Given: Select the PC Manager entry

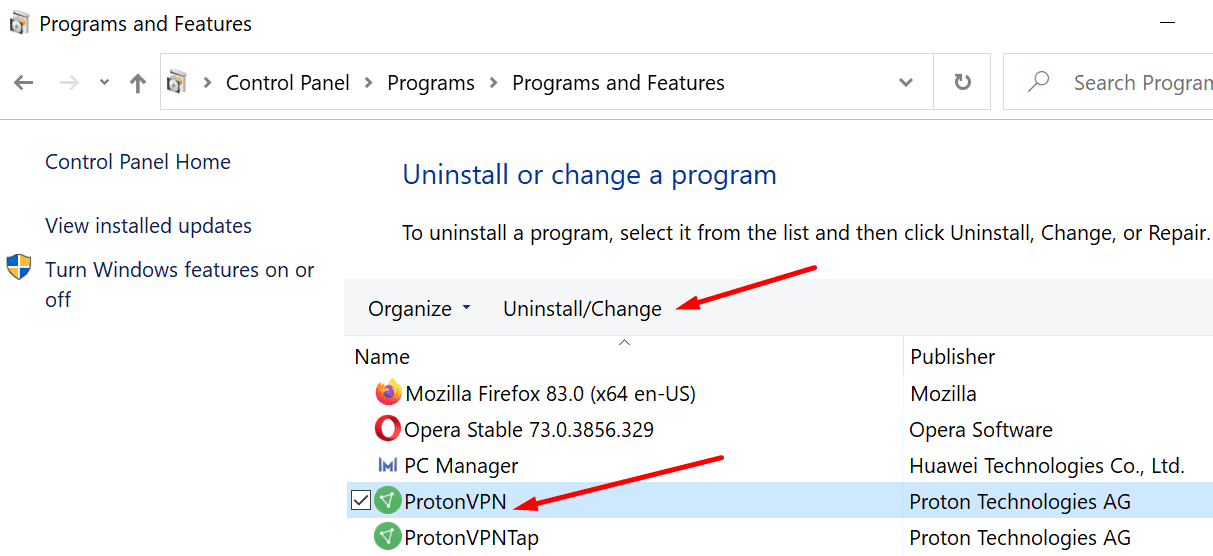Looking at the screenshot, I should (x=461, y=466).
